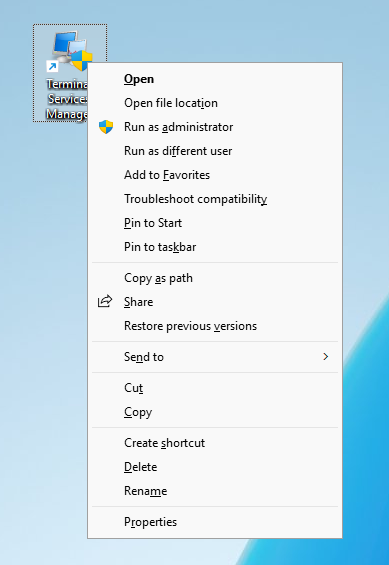Image resolution: width=389 pixels, height=565 pixels.
Task: Select Open file location
Action: [215, 103]
